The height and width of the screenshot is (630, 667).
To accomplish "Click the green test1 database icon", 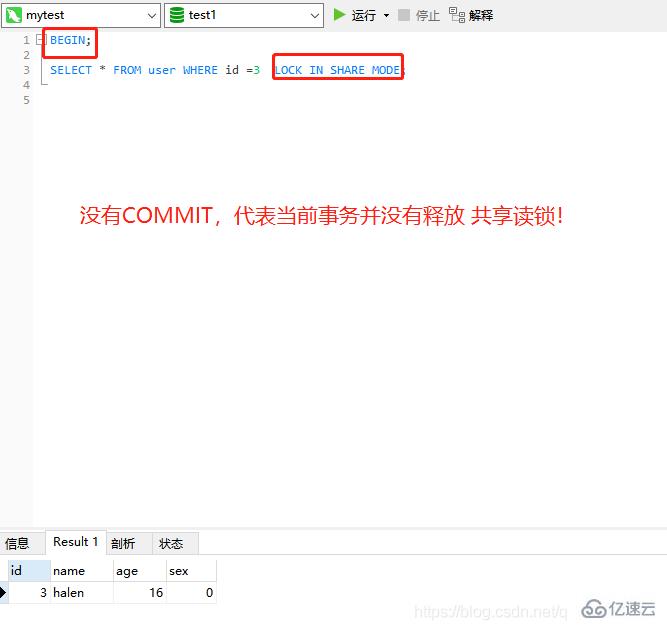I will pos(177,15).
